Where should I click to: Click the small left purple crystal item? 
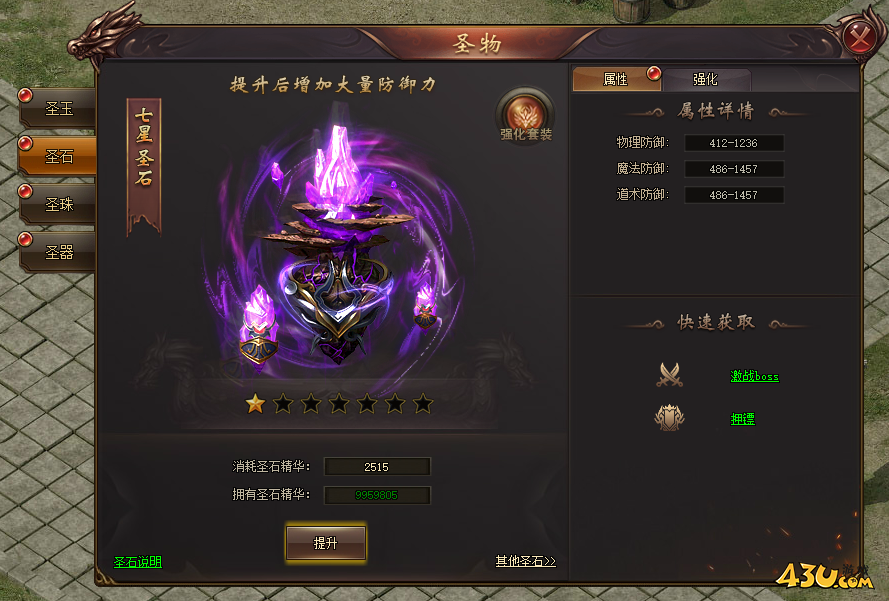(259, 329)
